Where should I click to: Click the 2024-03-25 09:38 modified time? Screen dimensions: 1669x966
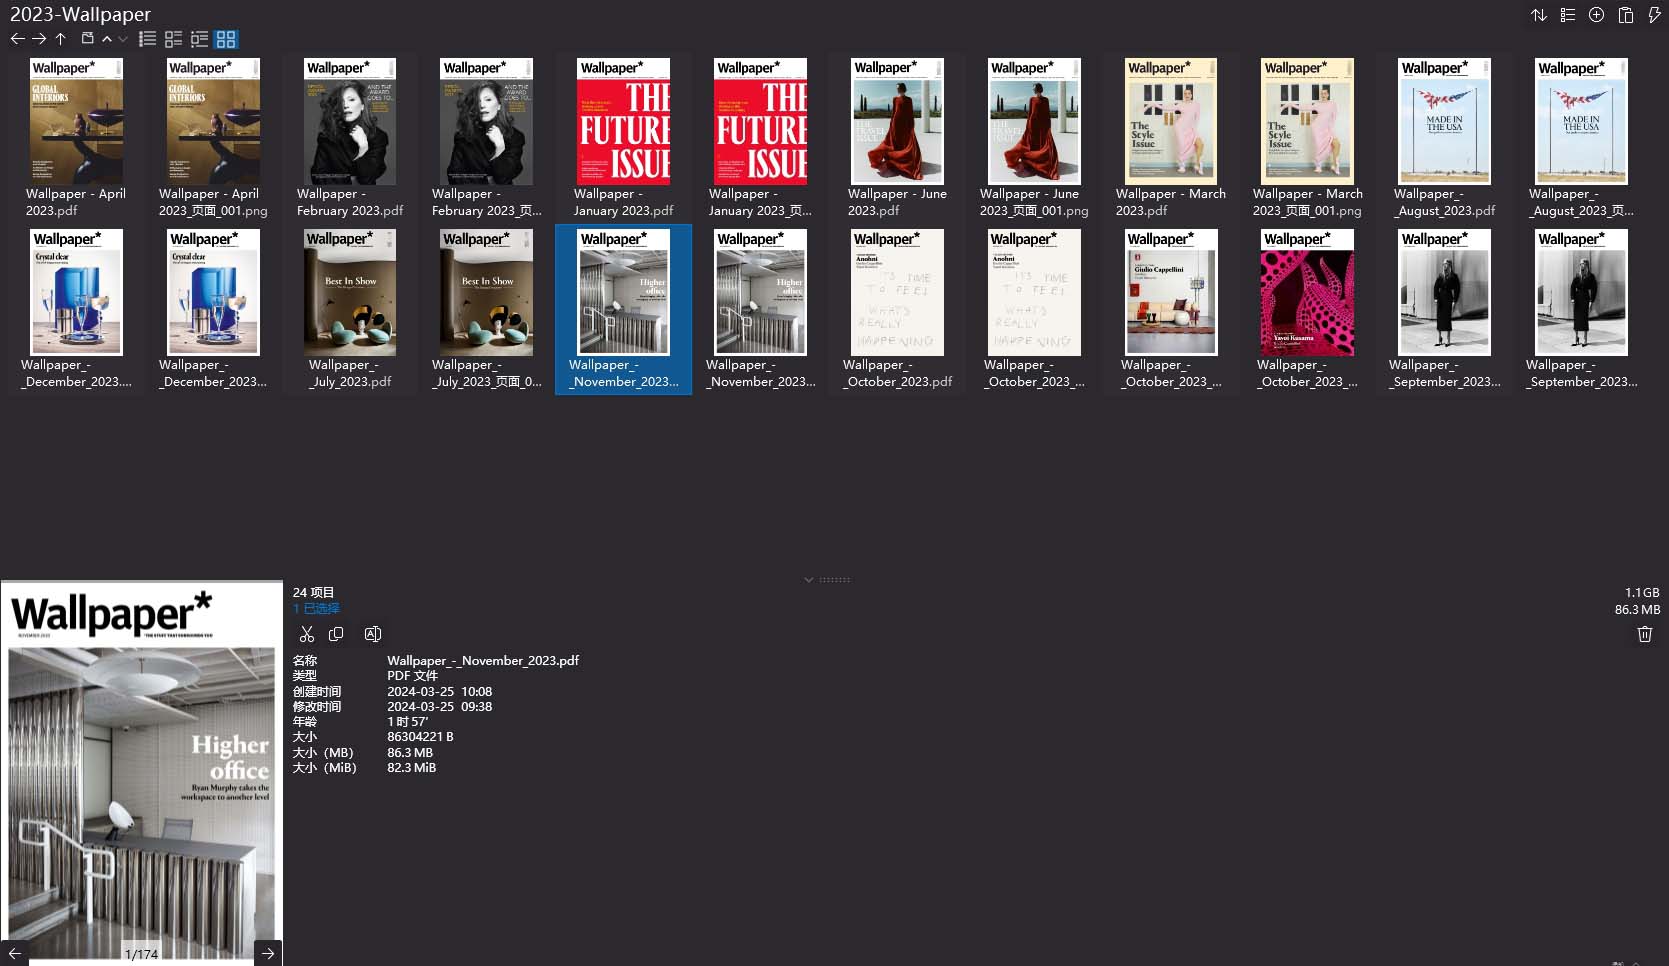(x=439, y=707)
